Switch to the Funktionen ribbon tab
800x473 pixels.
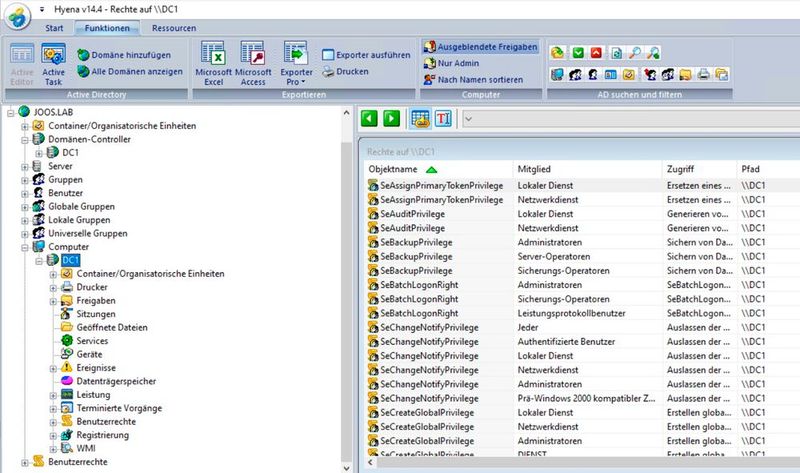pyautogui.click(x=107, y=28)
